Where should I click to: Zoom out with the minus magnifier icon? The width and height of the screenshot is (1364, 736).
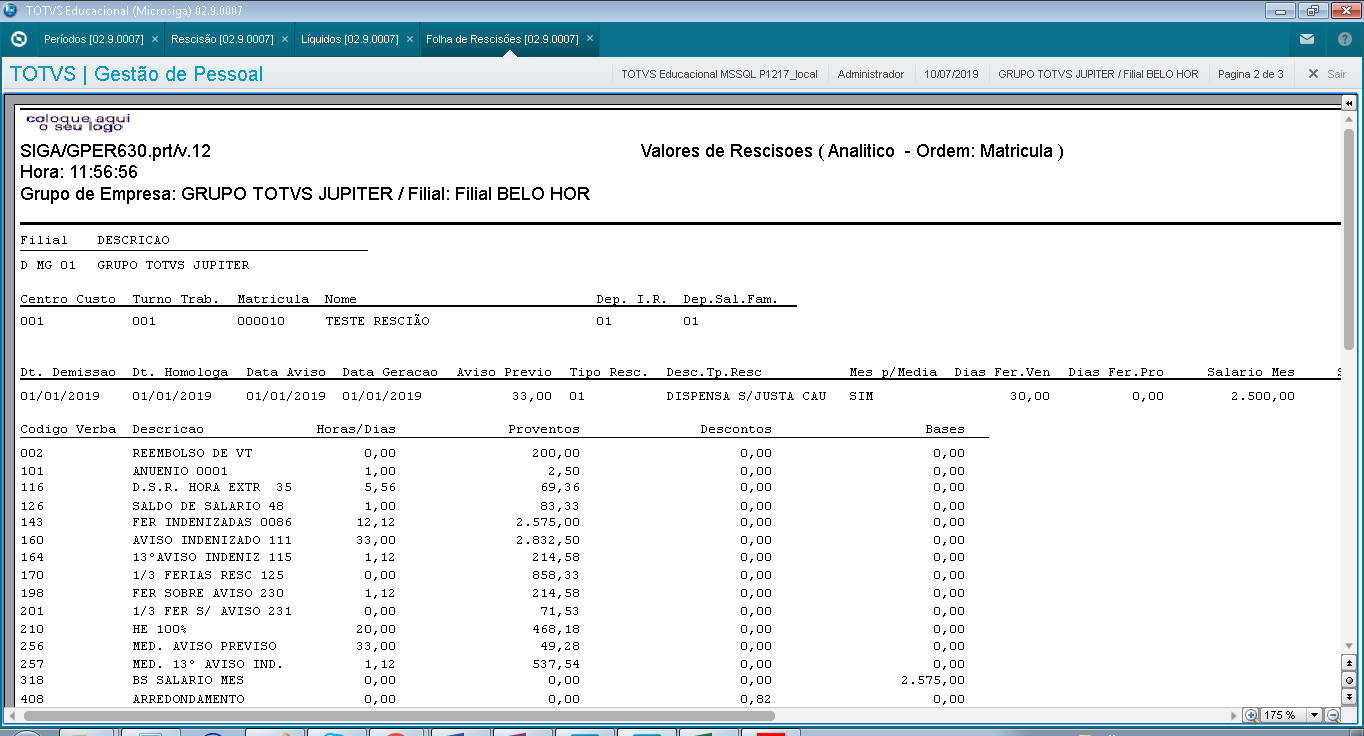(1333, 715)
